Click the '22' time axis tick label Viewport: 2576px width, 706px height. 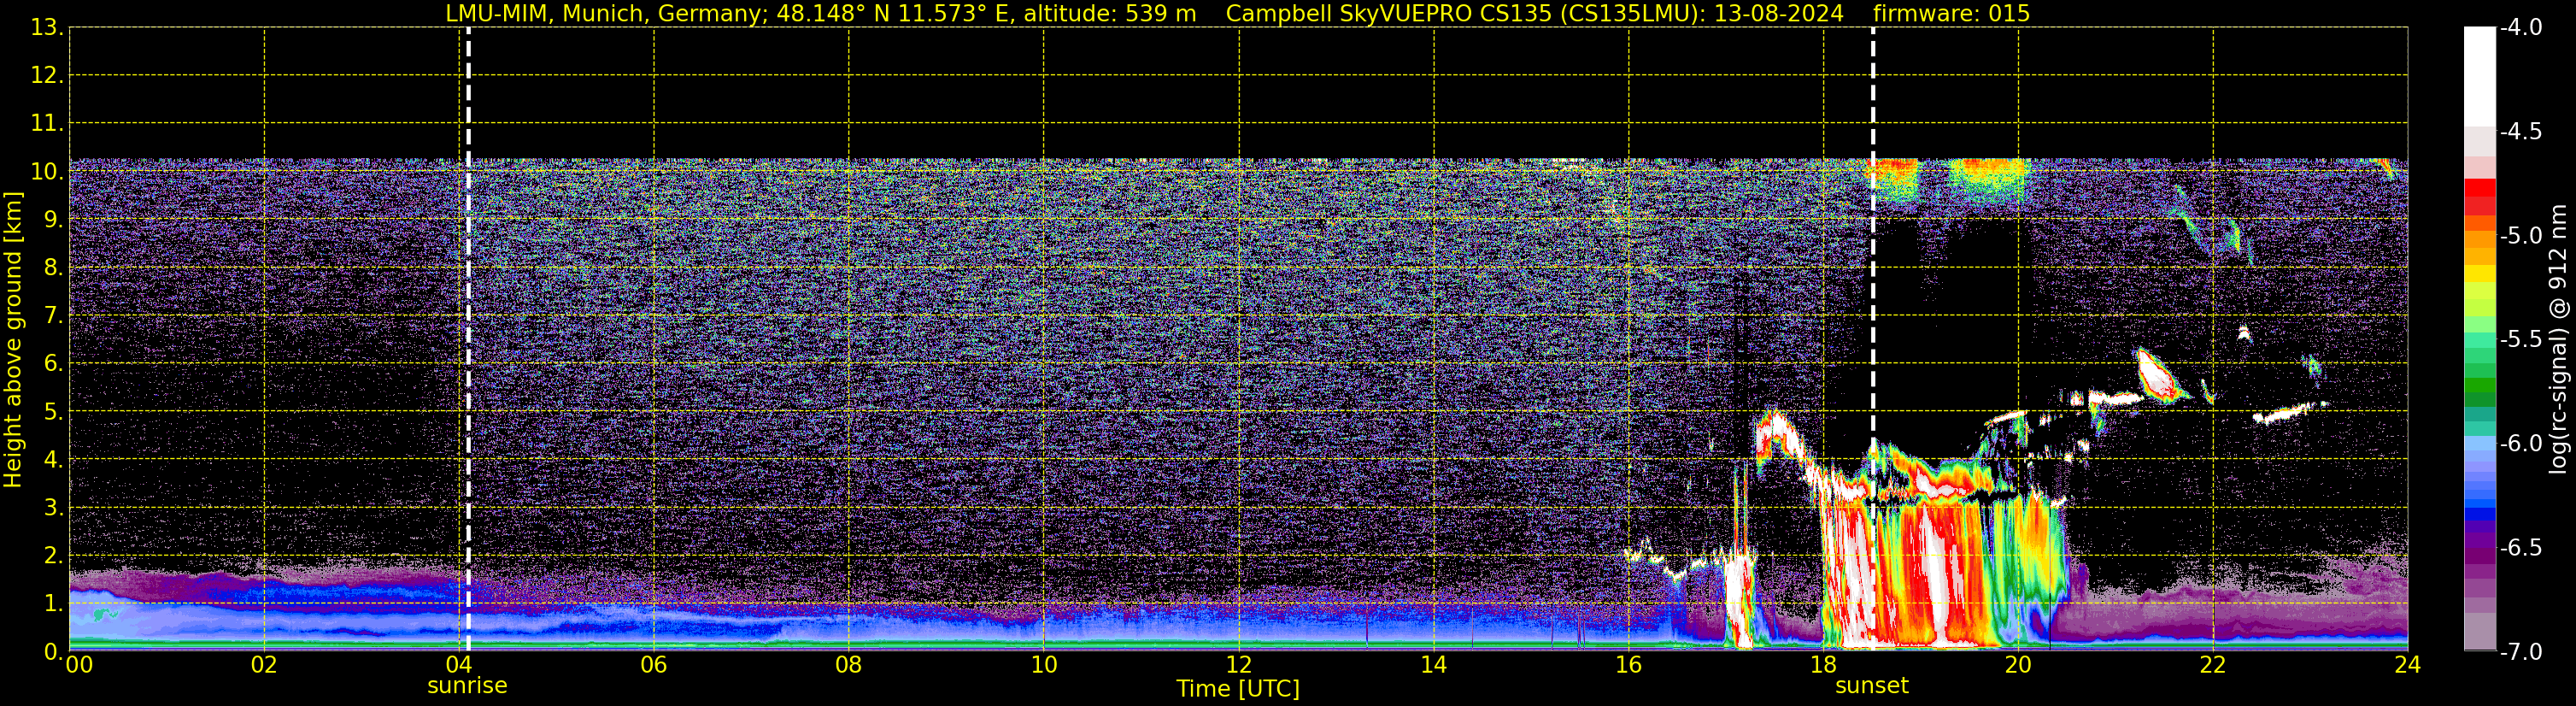tap(2213, 664)
